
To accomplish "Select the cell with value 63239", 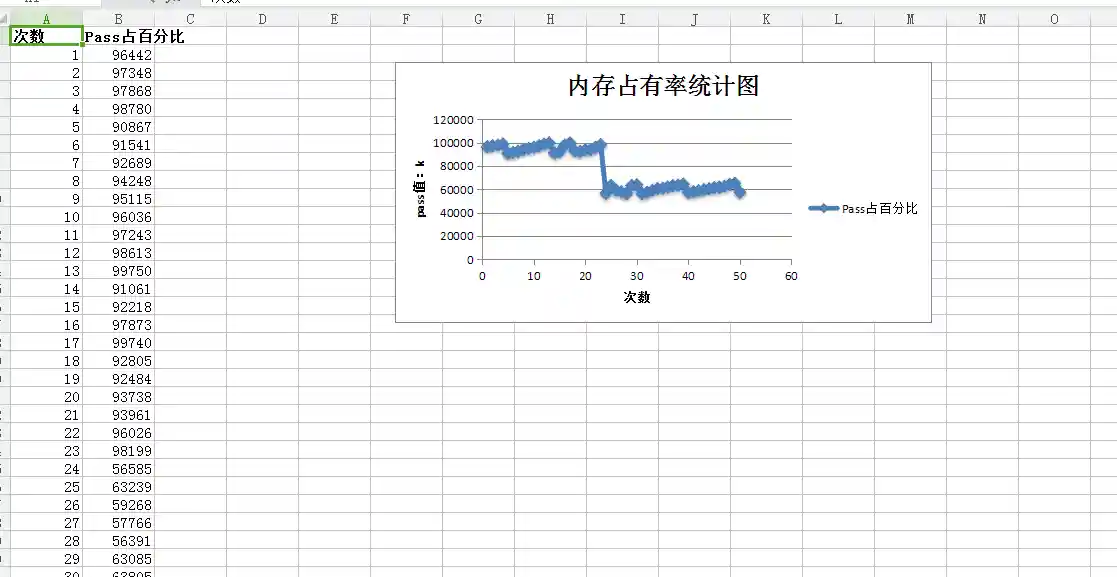I will 118,487.
